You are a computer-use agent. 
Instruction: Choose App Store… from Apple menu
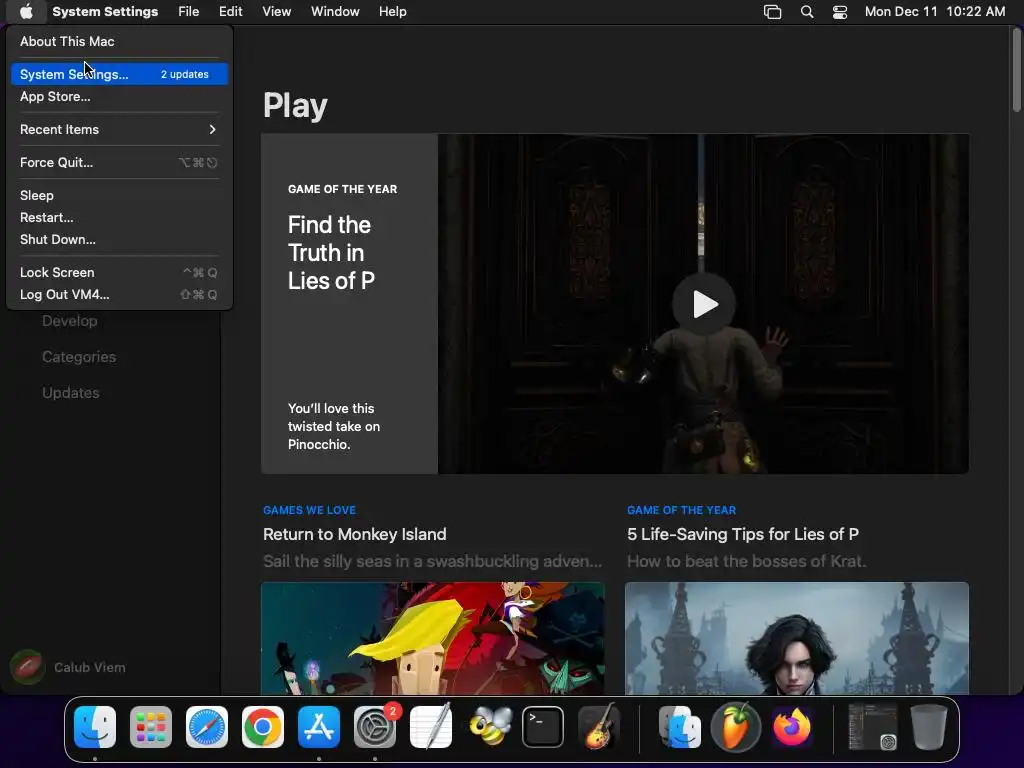pos(119,96)
